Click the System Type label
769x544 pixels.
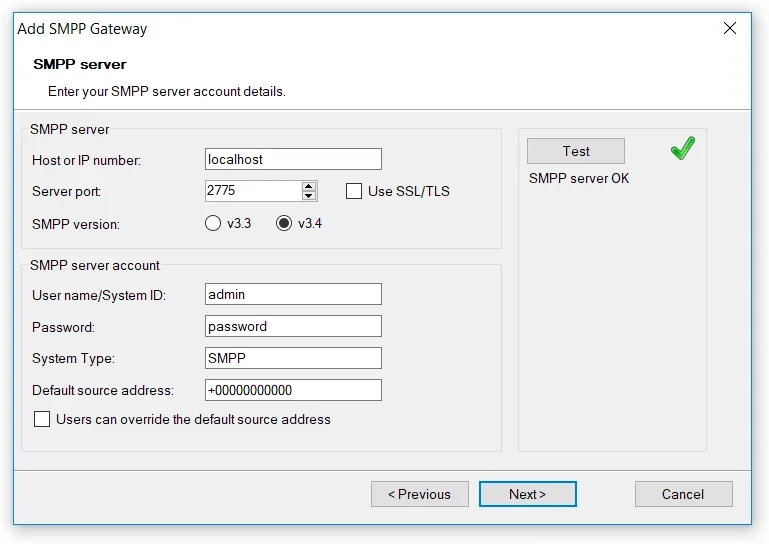73,358
